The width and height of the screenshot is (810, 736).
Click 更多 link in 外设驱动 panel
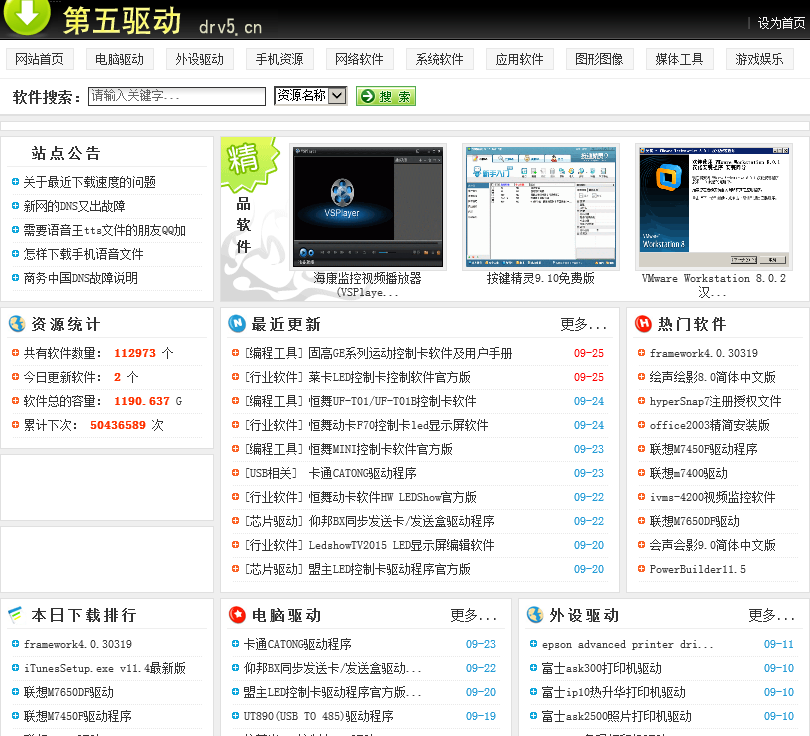771,615
